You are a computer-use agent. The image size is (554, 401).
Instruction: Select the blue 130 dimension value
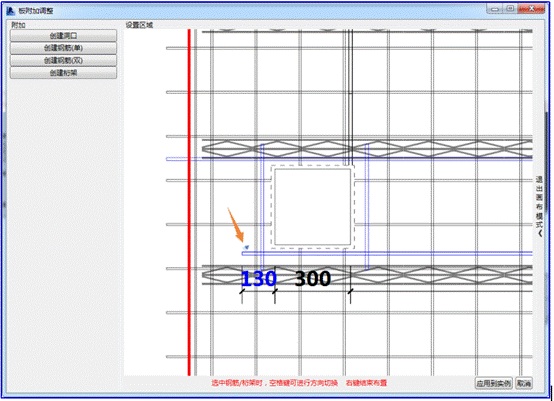tap(259, 278)
